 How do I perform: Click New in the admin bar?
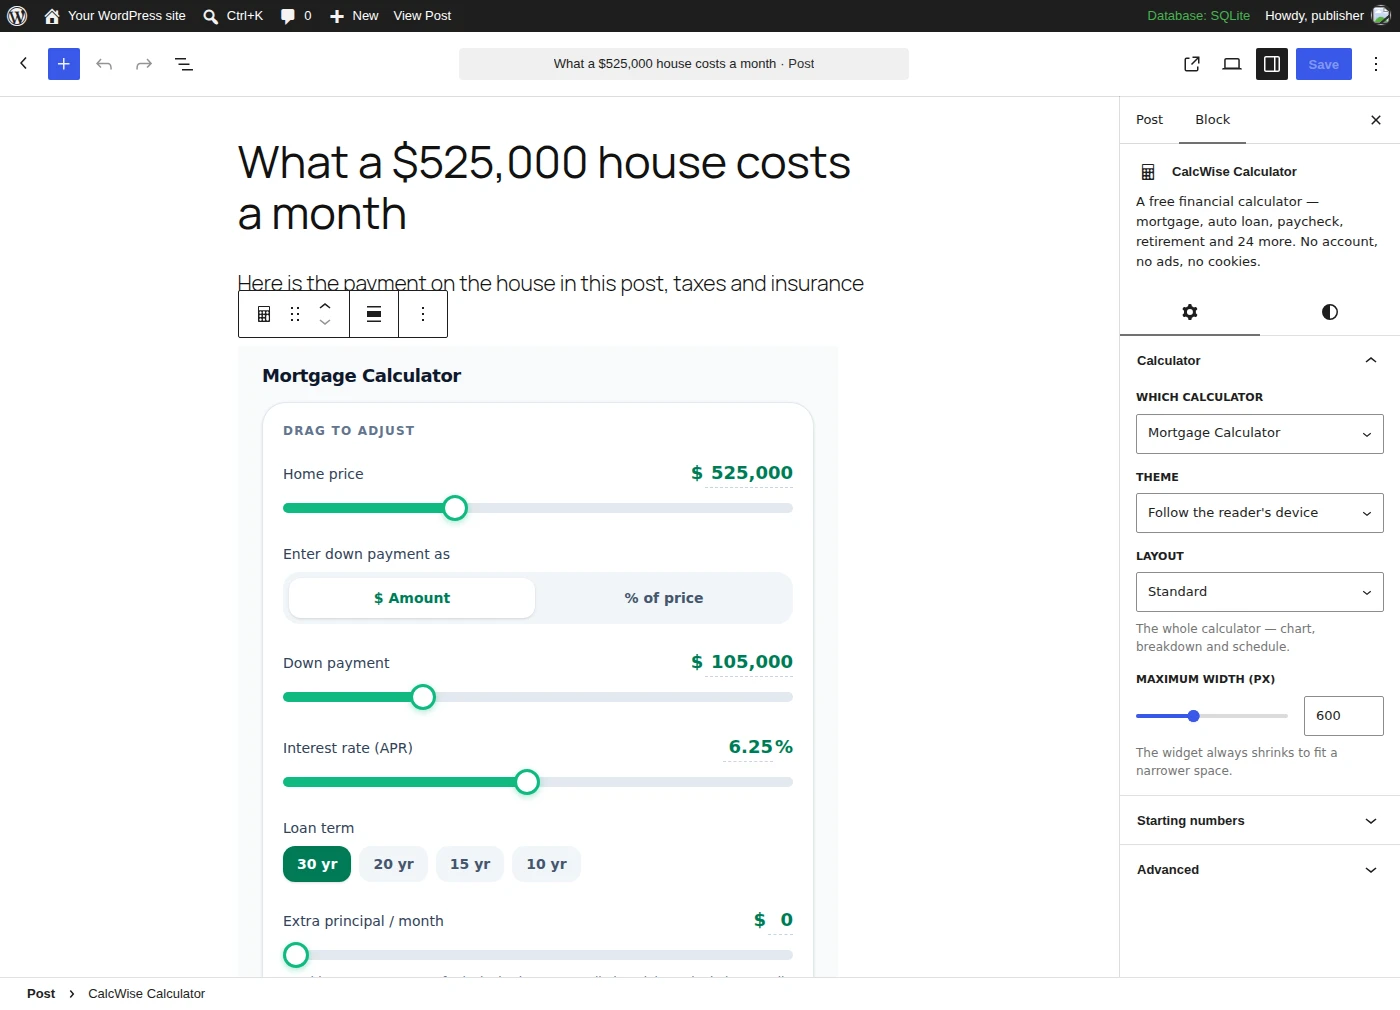pyautogui.click(x=354, y=16)
